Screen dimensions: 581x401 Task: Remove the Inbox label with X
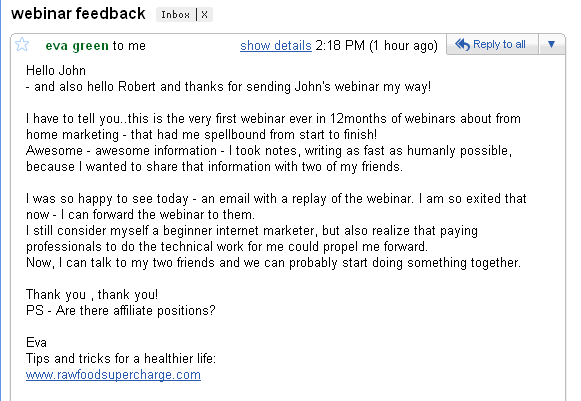click(204, 15)
